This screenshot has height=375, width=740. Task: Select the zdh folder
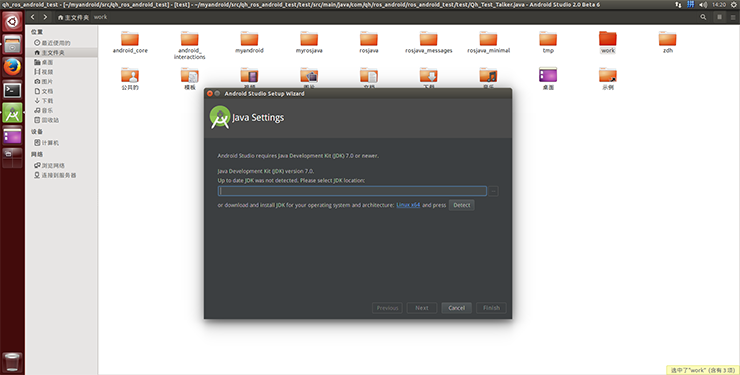point(667,42)
